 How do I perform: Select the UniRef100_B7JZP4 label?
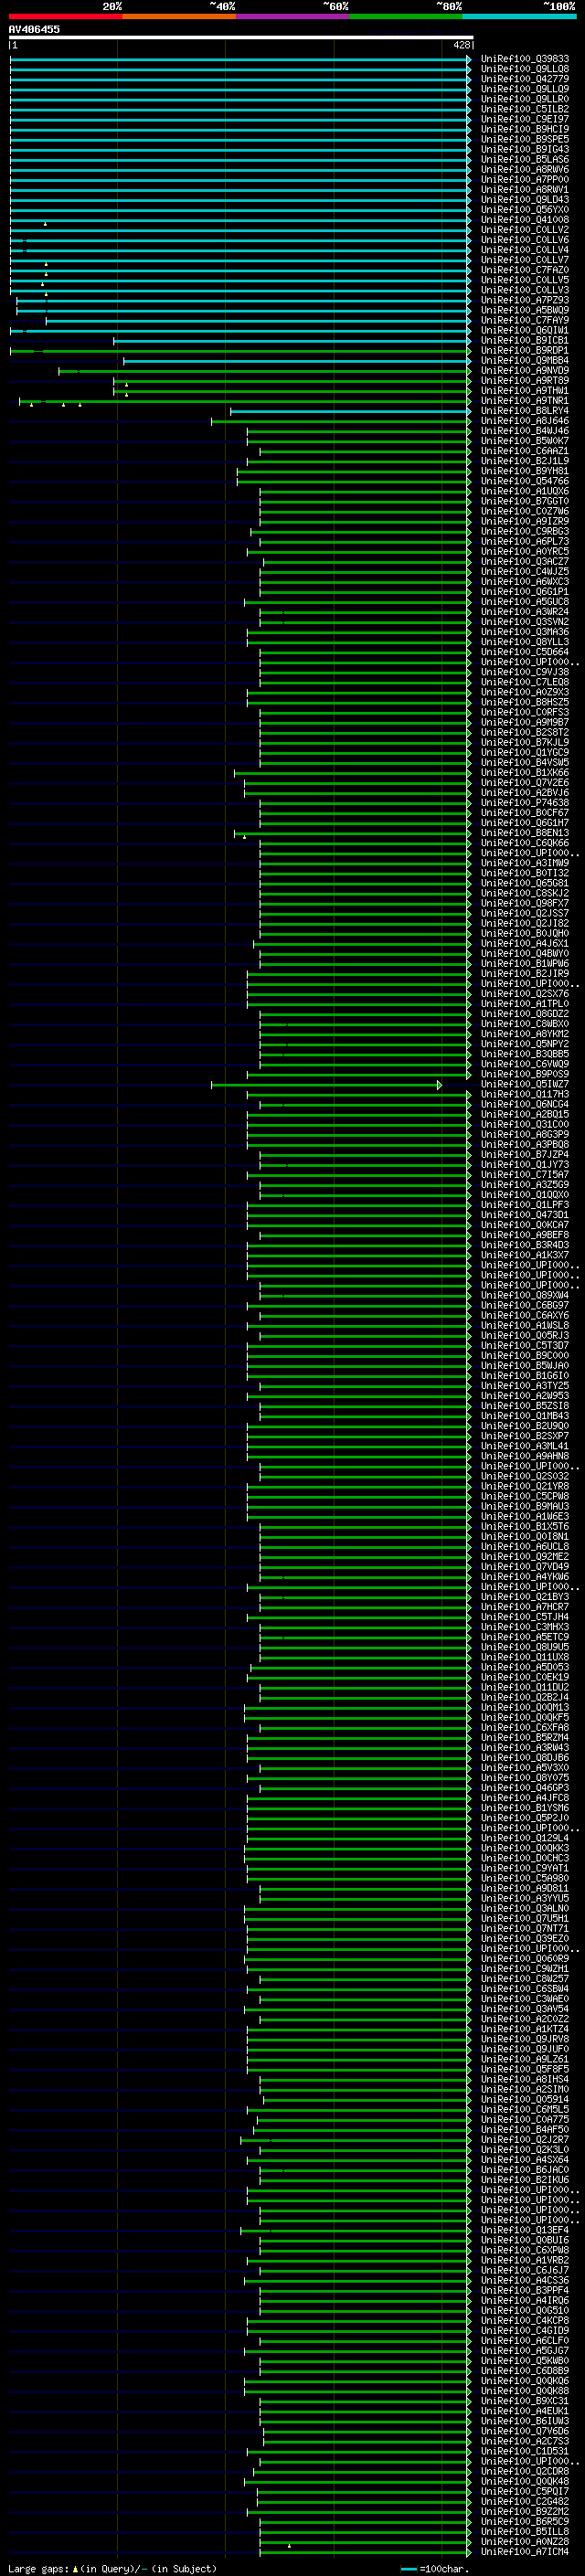pyautogui.click(x=525, y=1155)
